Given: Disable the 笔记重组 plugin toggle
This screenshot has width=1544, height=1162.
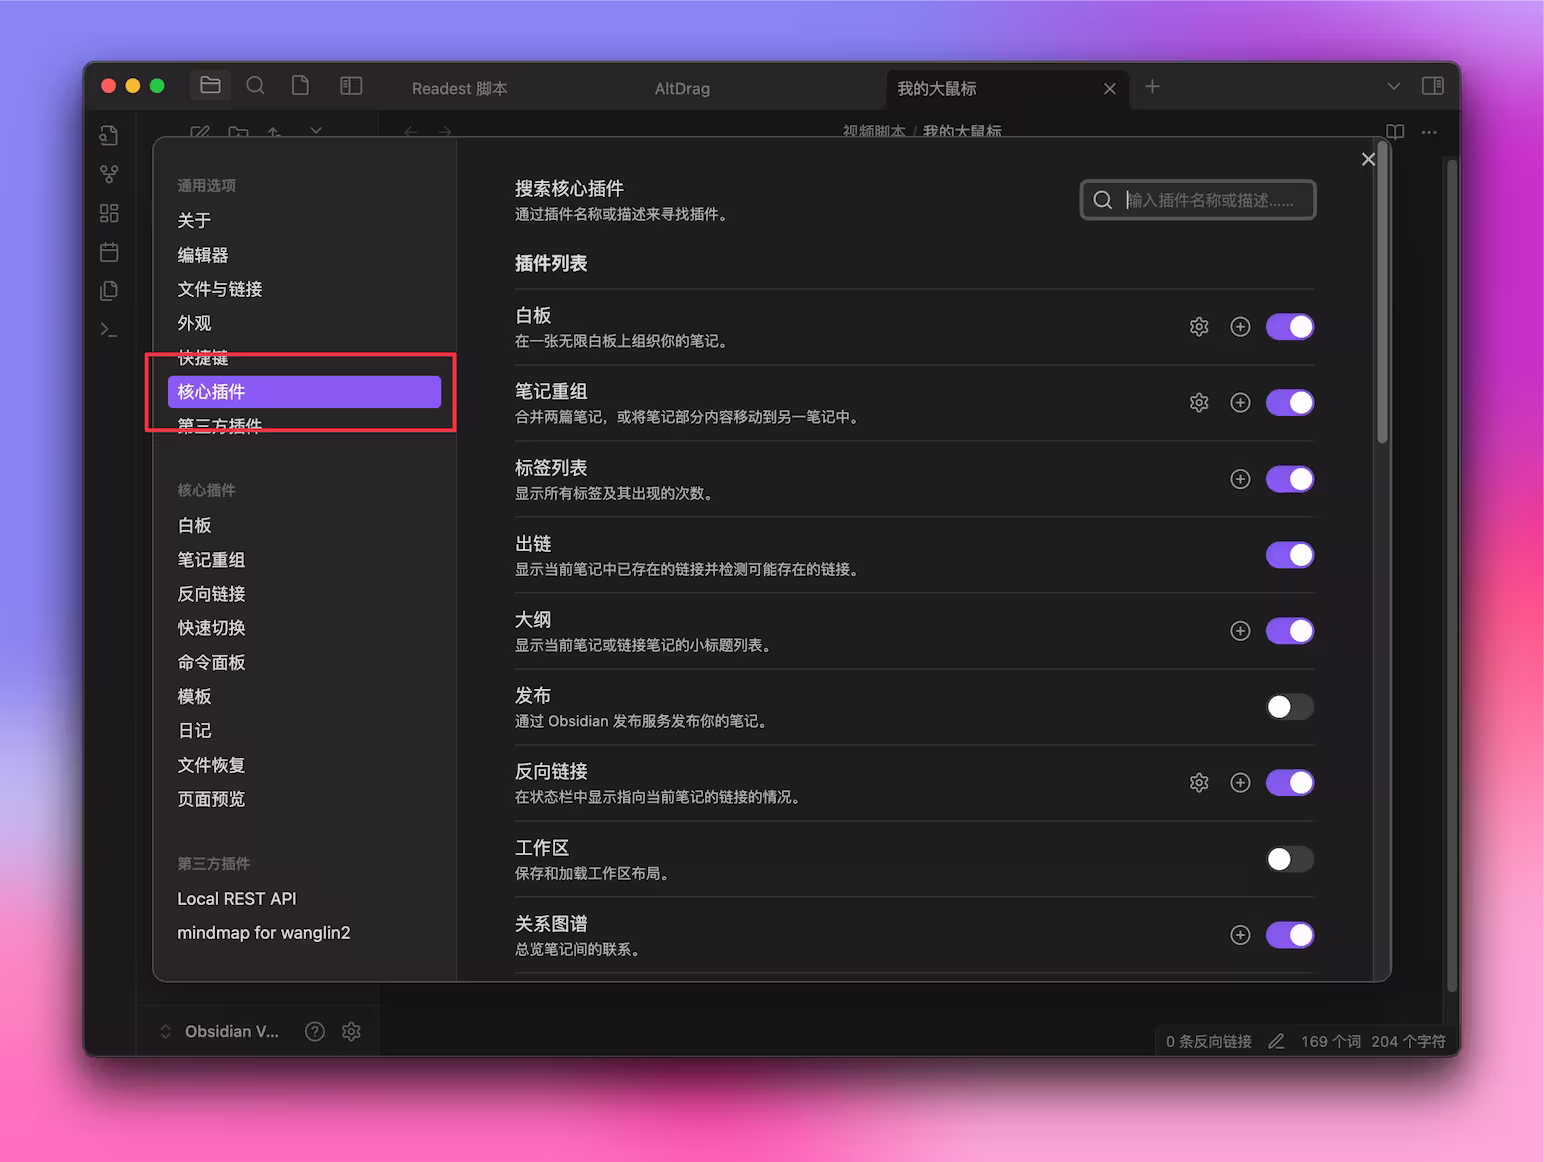Looking at the screenshot, I should [x=1290, y=403].
